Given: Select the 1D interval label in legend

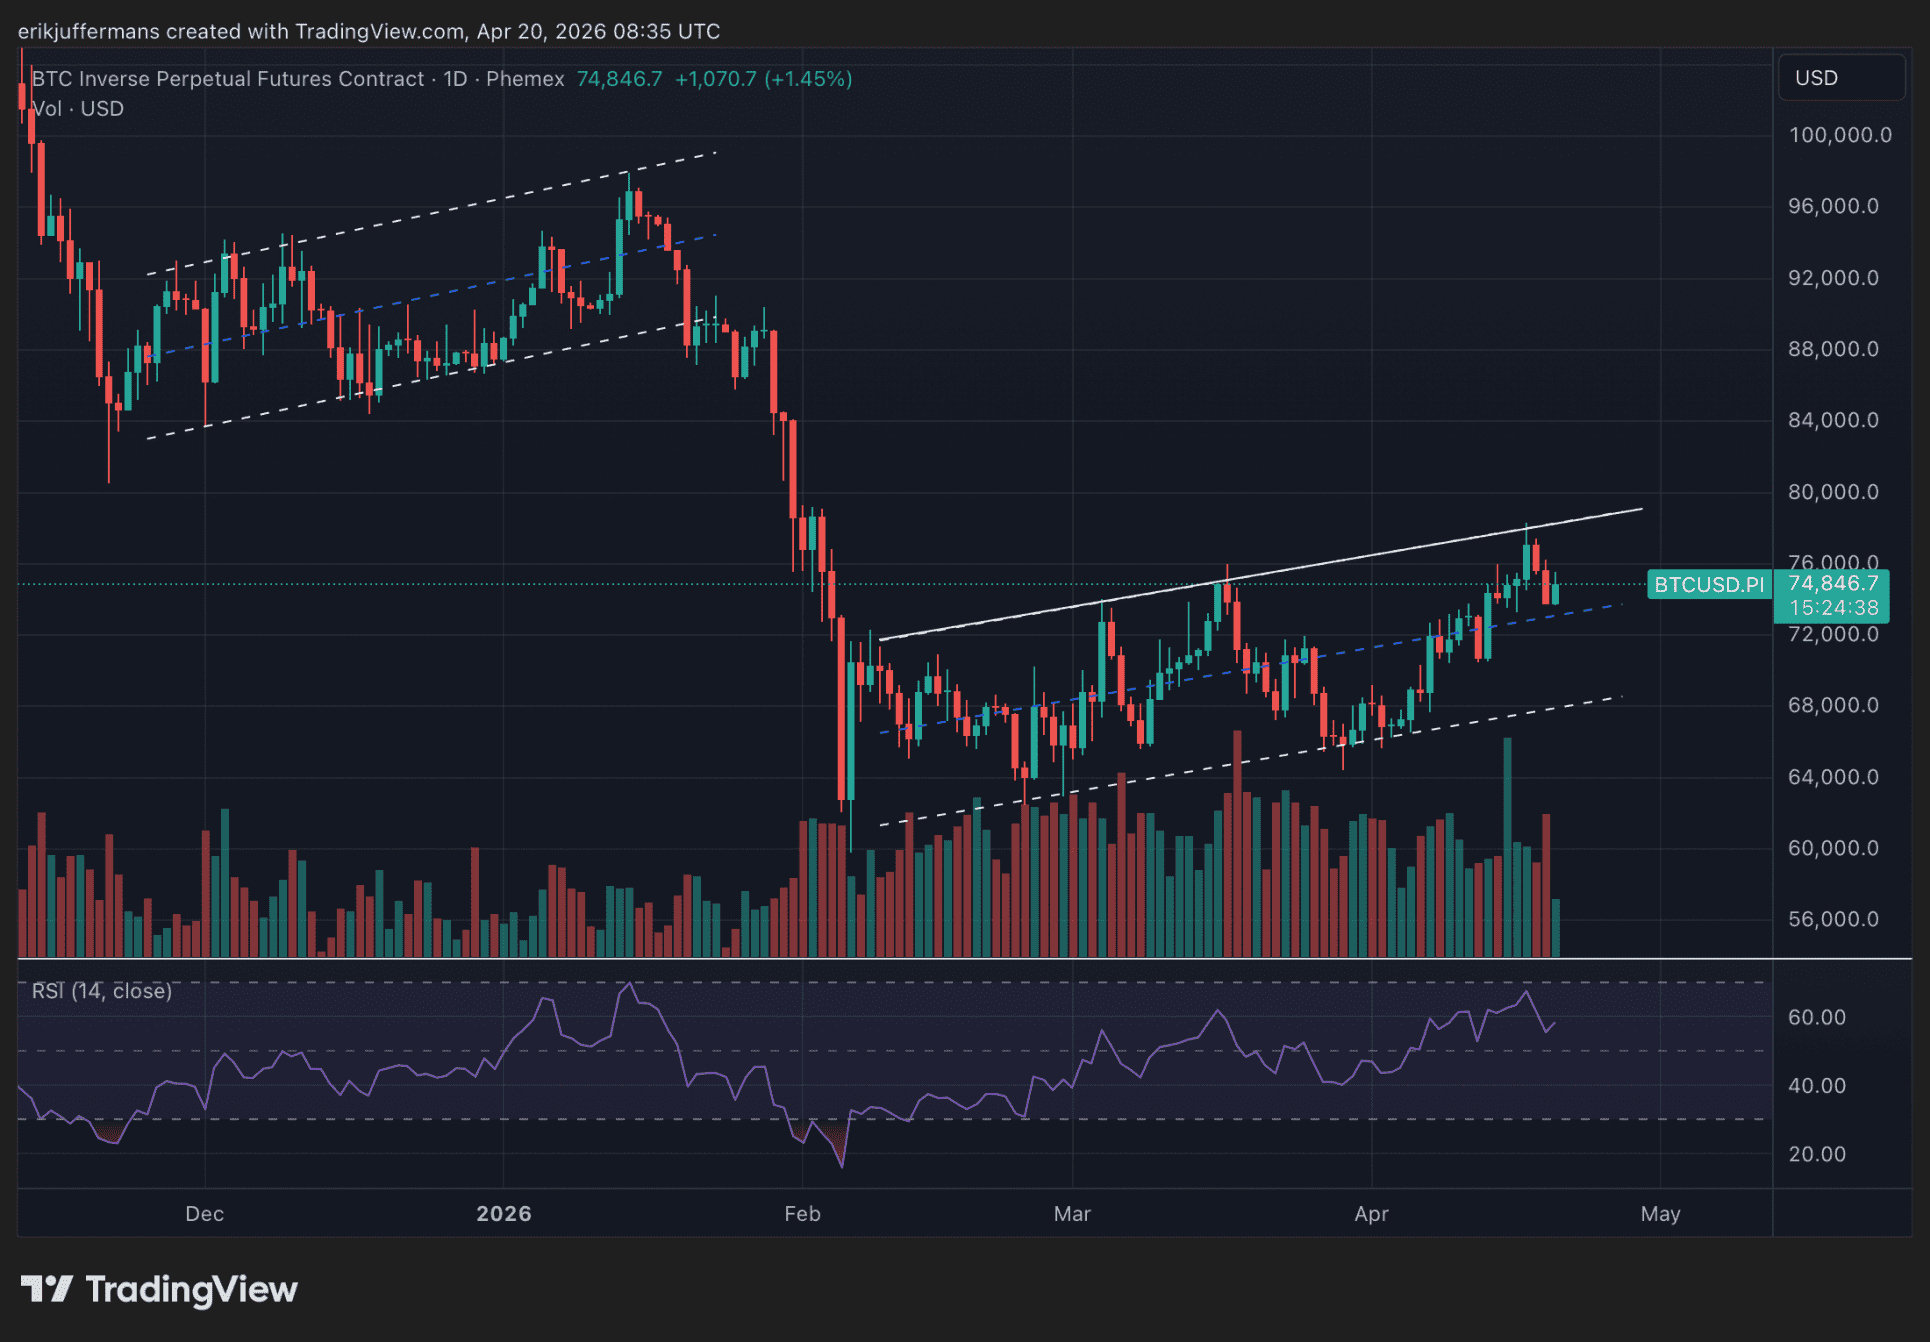Looking at the screenshot, I should coord(455,79).
